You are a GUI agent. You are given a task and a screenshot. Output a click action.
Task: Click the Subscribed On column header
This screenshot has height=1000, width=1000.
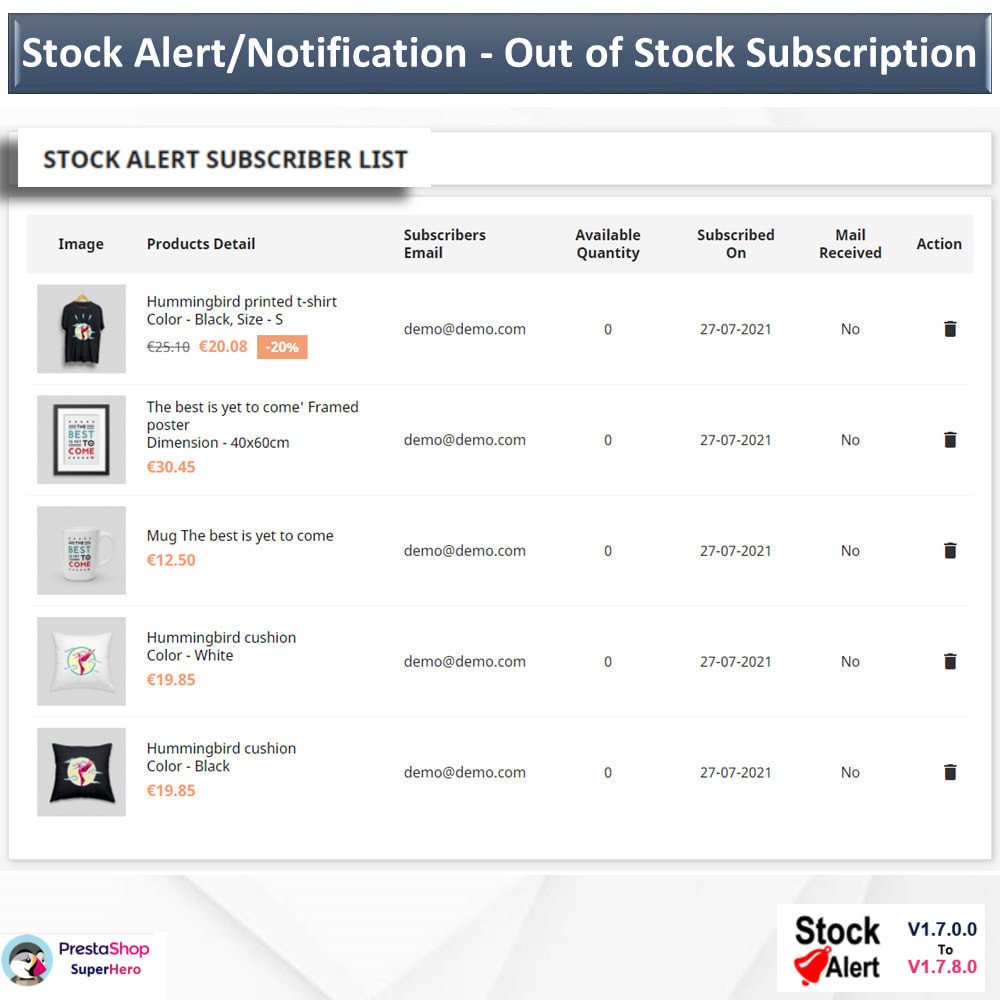point(735,244)
